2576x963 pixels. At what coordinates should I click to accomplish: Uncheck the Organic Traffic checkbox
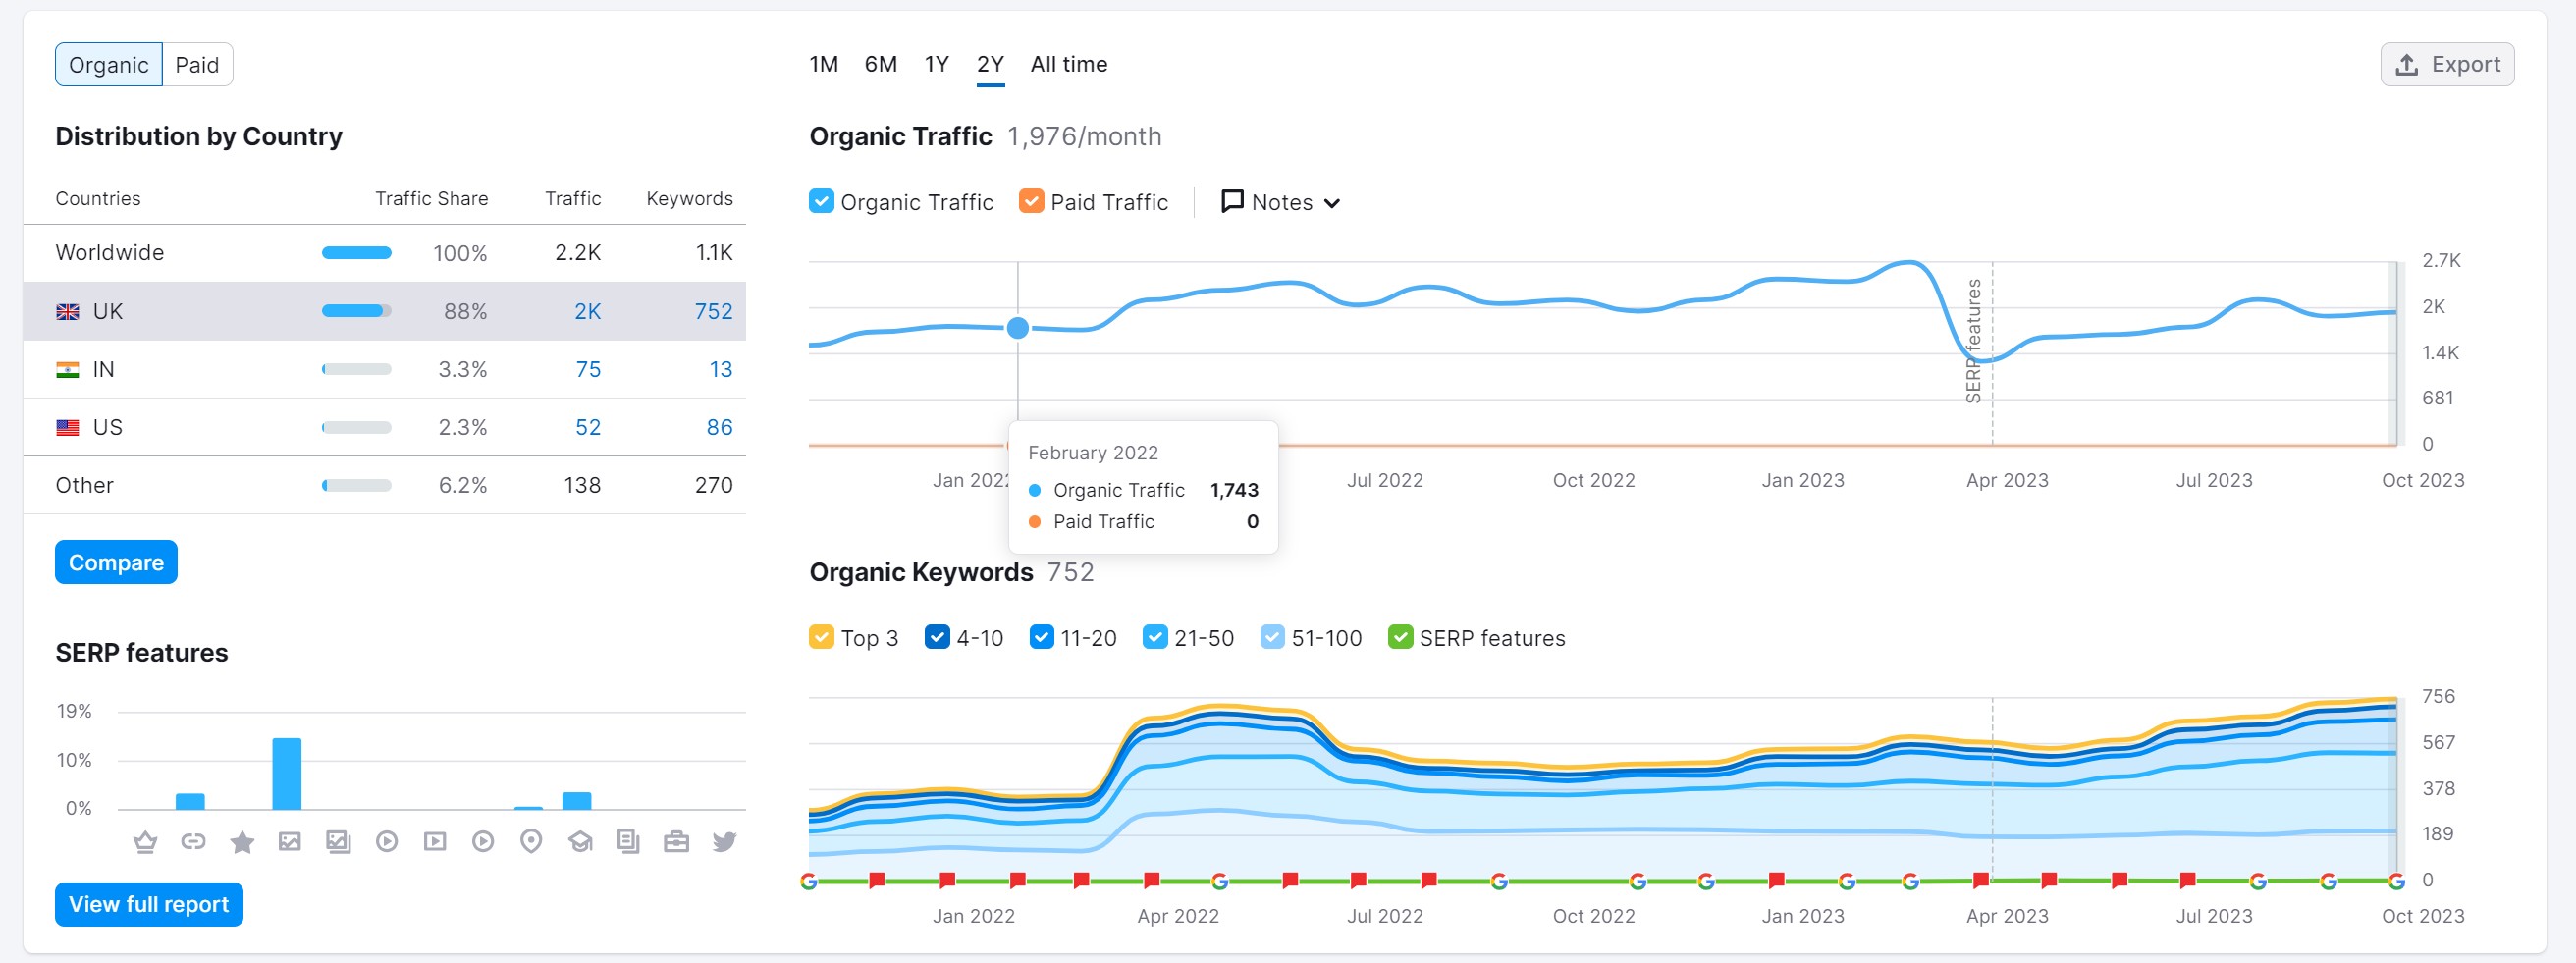point(821,202)
